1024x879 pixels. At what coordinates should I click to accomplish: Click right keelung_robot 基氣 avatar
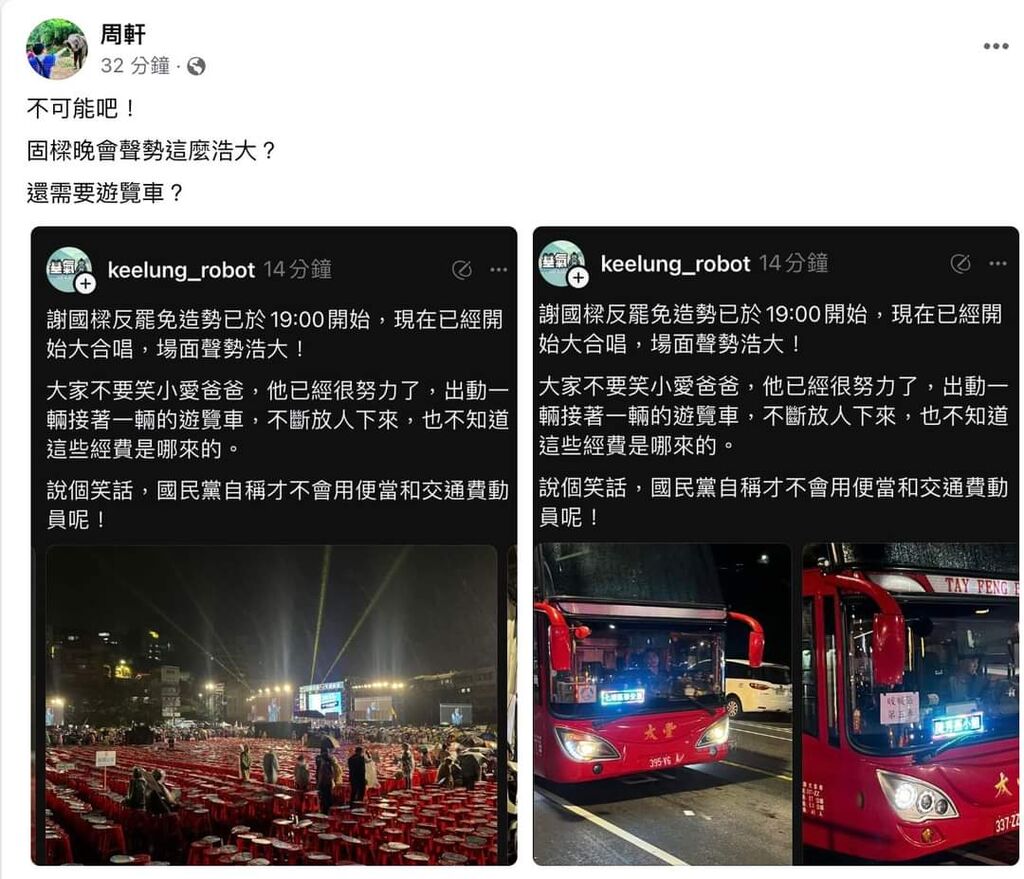pos(561,263)
